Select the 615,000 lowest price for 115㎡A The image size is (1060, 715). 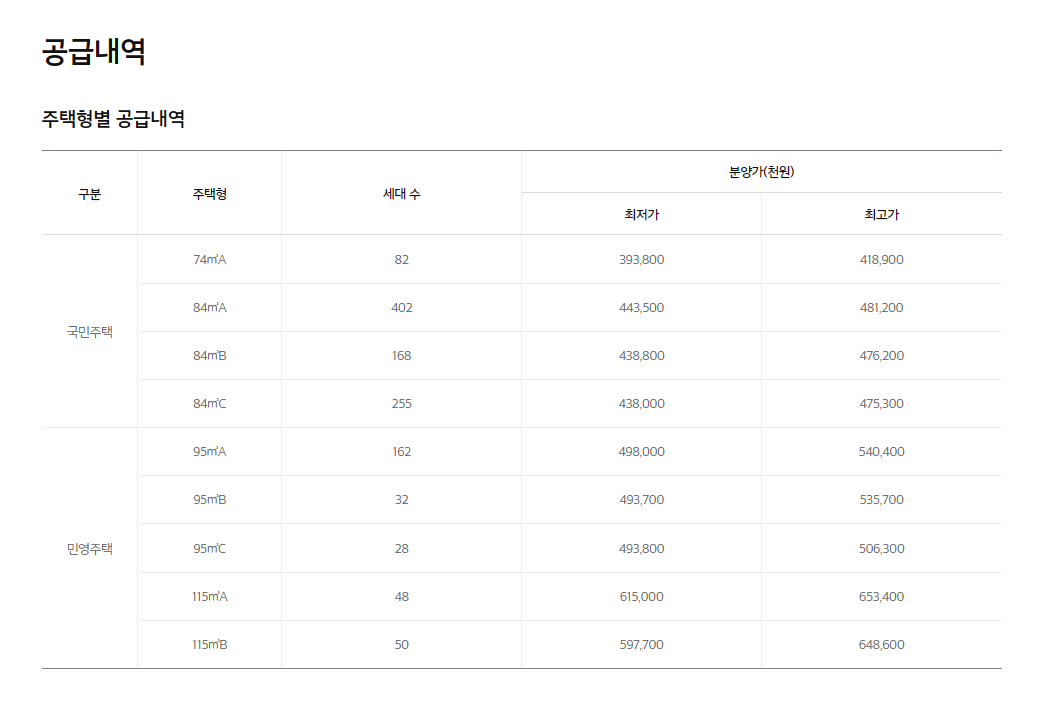[641, 596]
